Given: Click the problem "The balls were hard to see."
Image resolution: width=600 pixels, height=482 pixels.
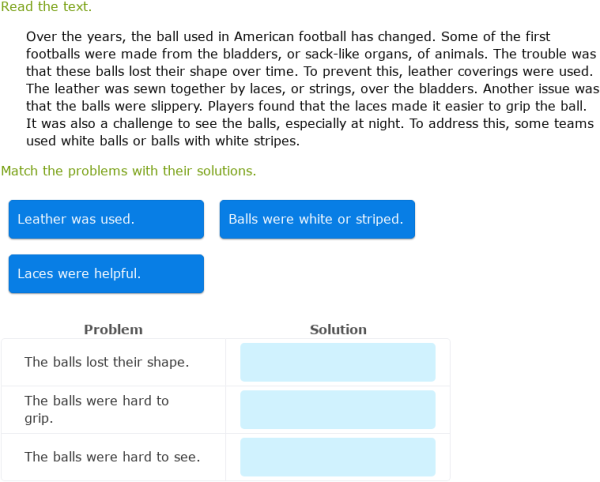Looking at the screenshot, I should point(112,457).
